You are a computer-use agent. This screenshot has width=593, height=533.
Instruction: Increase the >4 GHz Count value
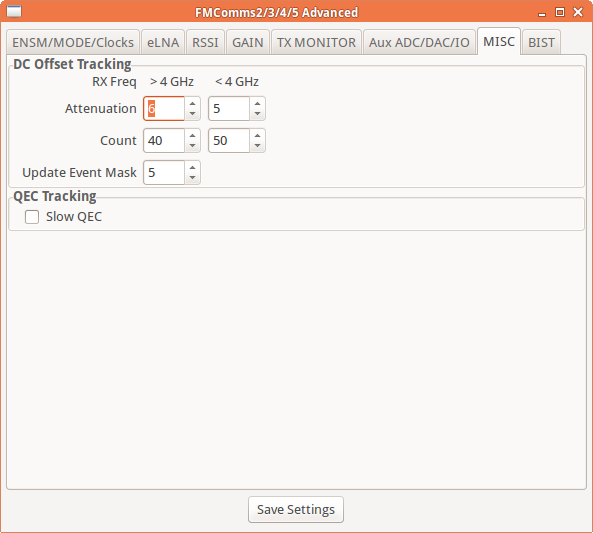click(192, 135)
